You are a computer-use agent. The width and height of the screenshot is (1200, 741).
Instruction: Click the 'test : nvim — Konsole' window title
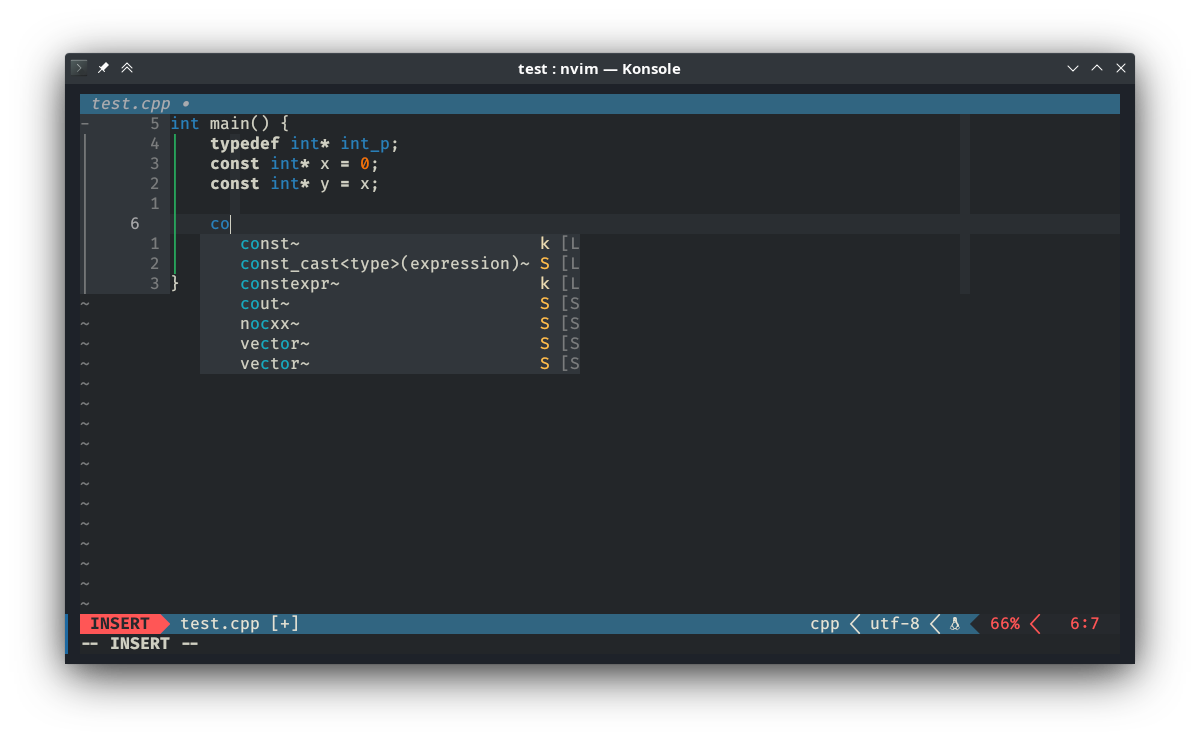599,69
